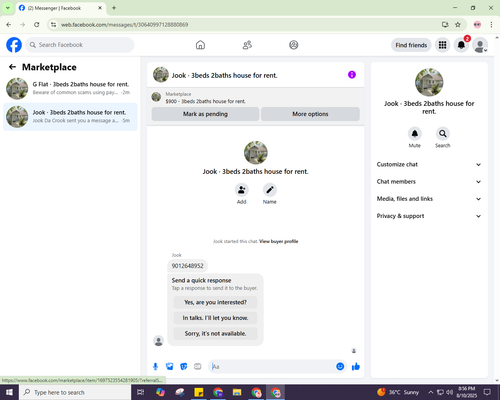Click Mark as pending button
Image resolution: width=500 pixels, height=400 pixels.
click(205, 114)
